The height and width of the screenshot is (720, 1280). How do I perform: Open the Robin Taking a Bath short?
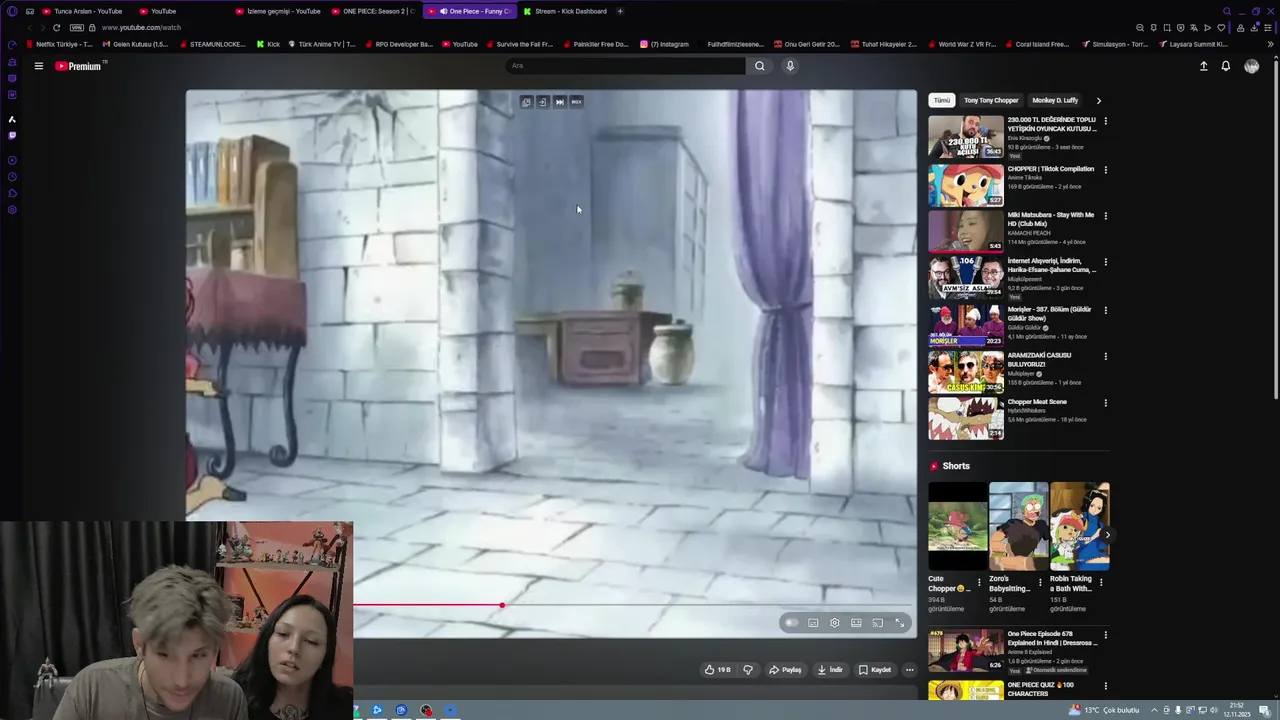point(1079,526)
